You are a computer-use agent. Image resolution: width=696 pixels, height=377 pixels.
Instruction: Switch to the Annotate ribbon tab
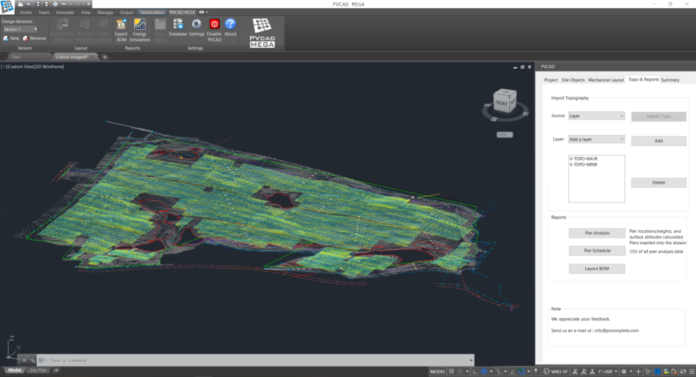coord(65,12)
